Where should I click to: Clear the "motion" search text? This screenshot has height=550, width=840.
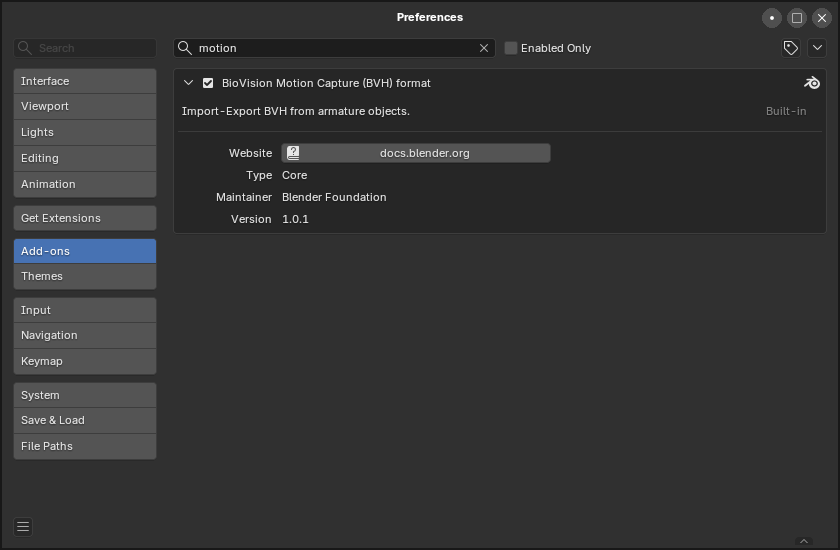(x=484, y=48)
